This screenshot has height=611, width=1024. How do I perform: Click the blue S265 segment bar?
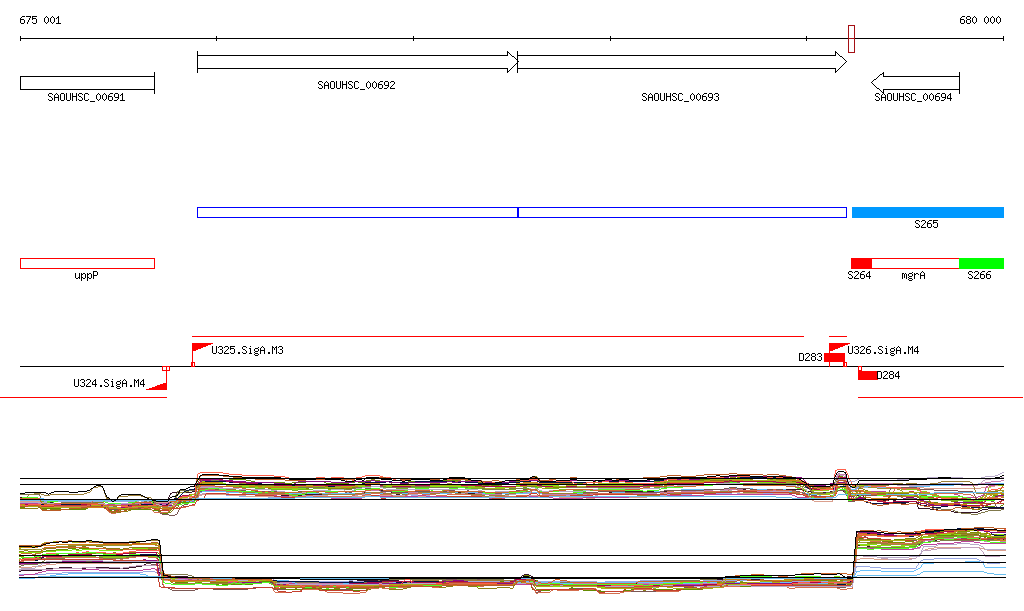pos(927,212)
